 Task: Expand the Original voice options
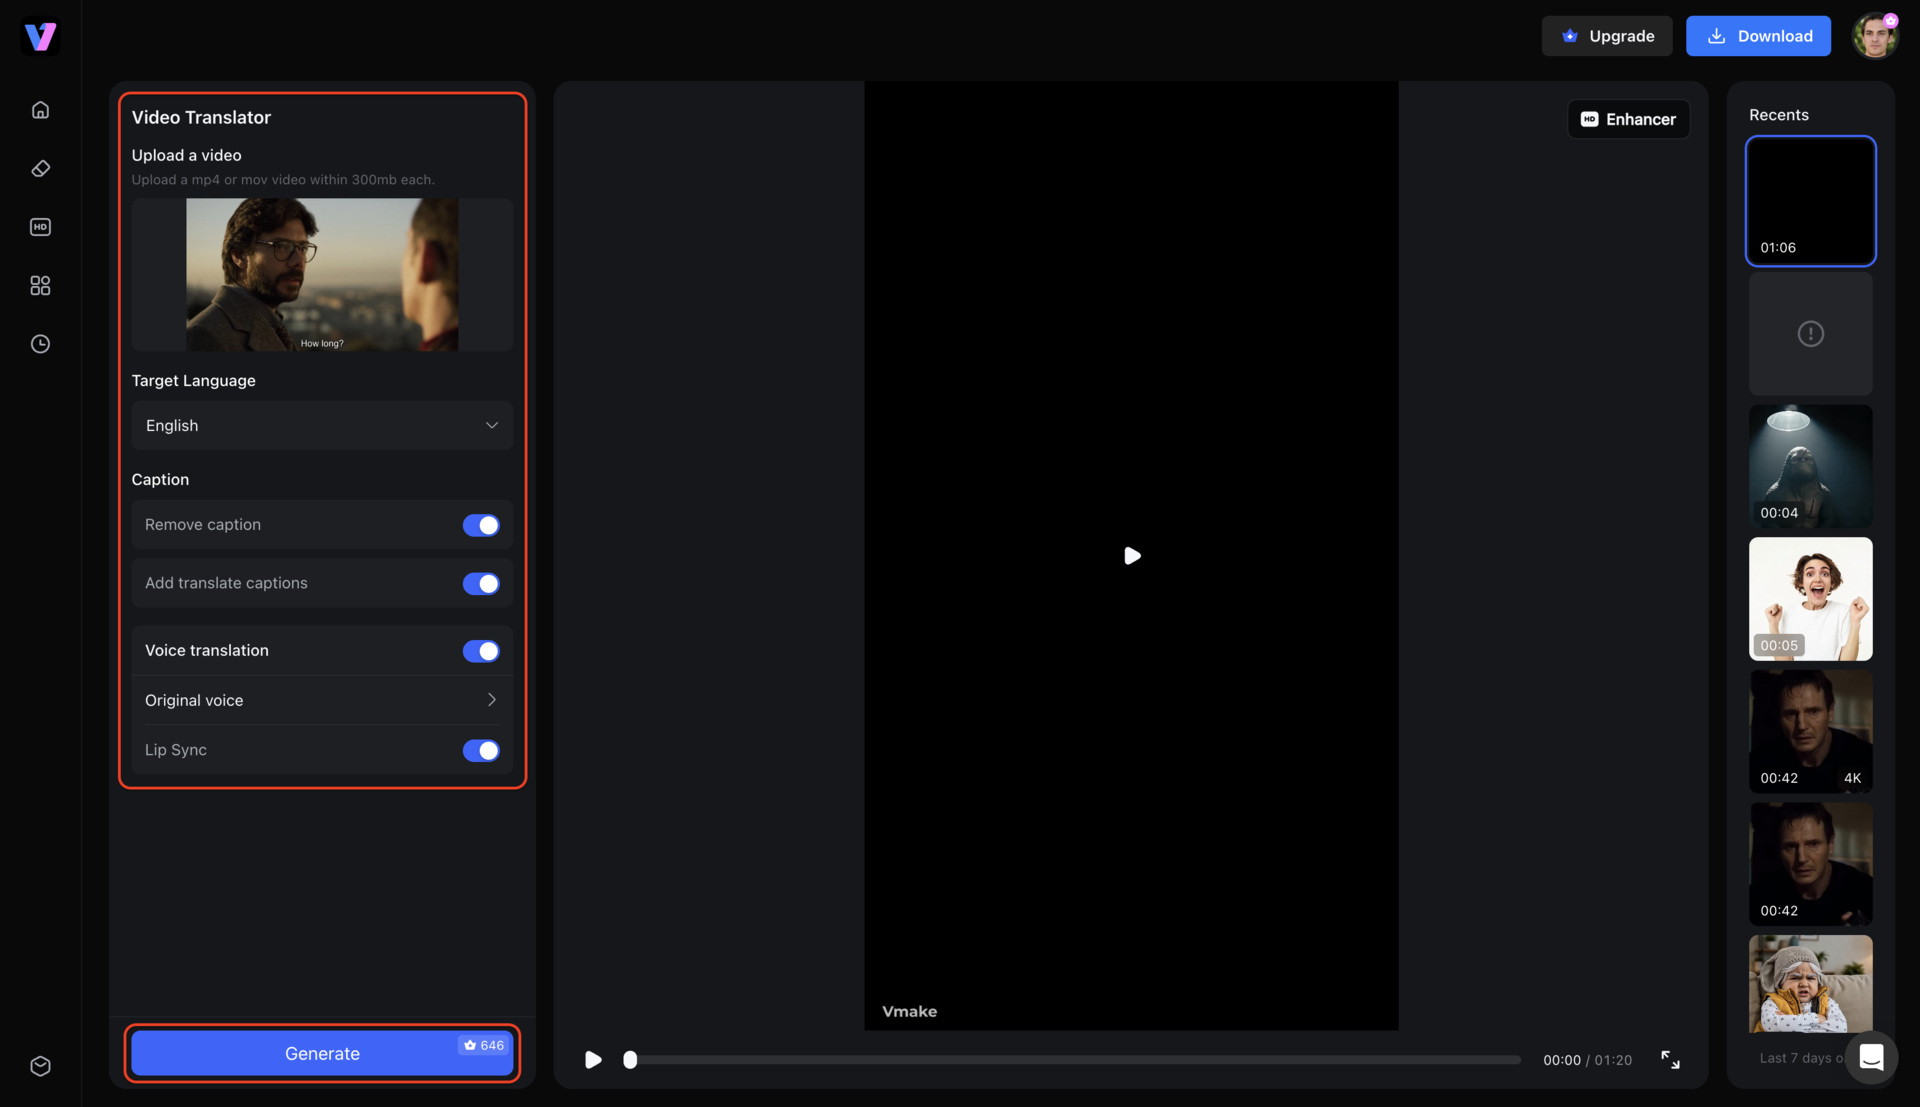(322, 700)
